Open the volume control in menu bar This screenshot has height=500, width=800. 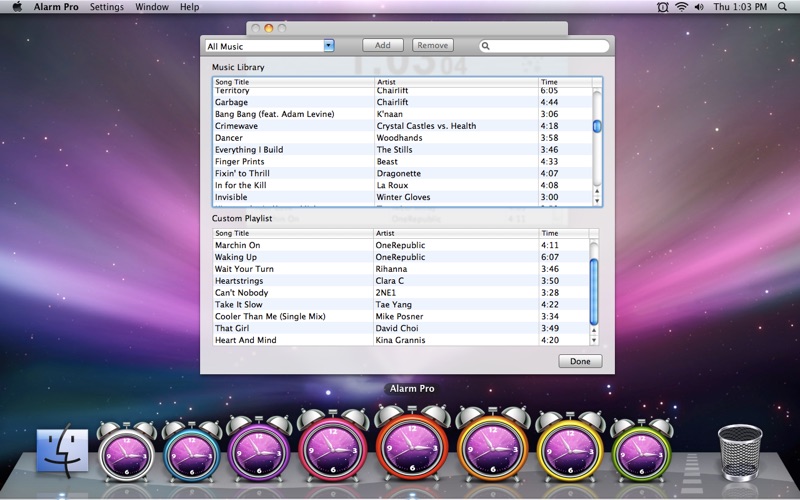699,7
